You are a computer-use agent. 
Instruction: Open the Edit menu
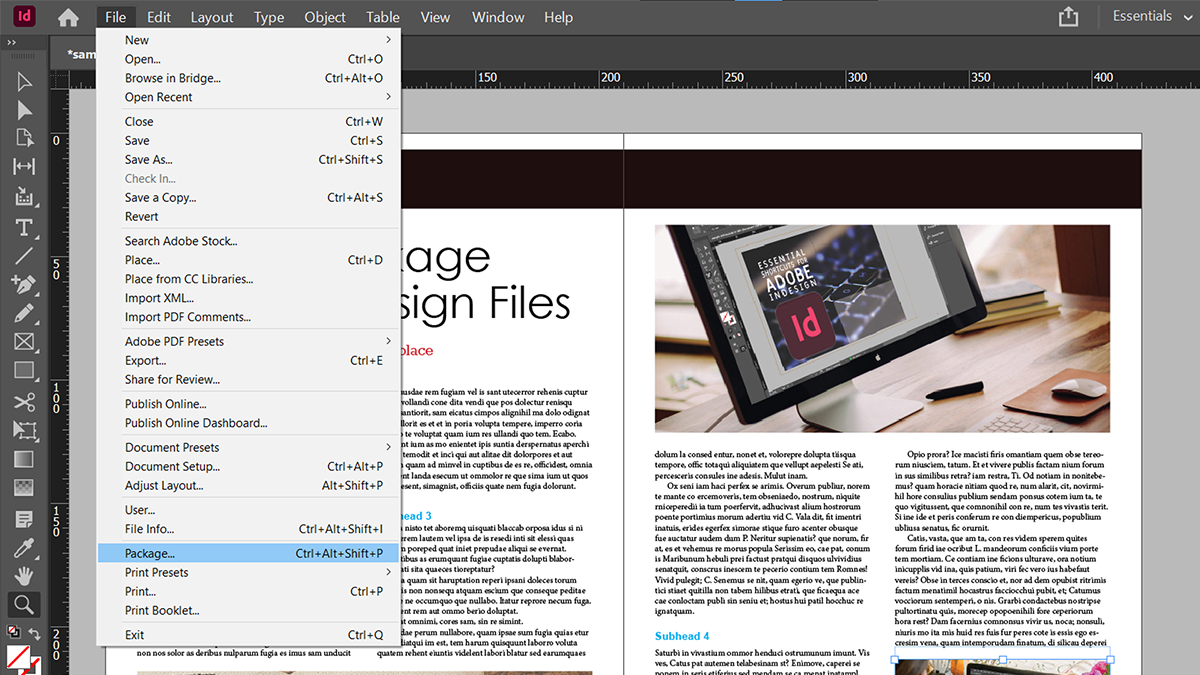pos(158,16)
